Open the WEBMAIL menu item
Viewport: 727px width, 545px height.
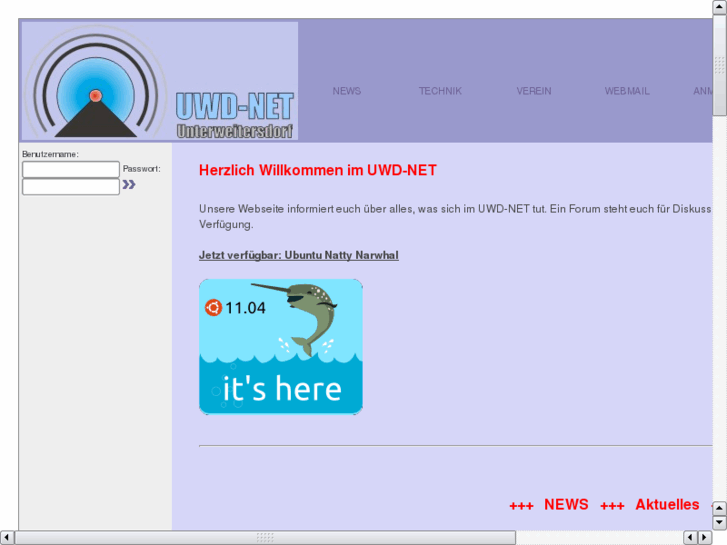tap(627, 91)
